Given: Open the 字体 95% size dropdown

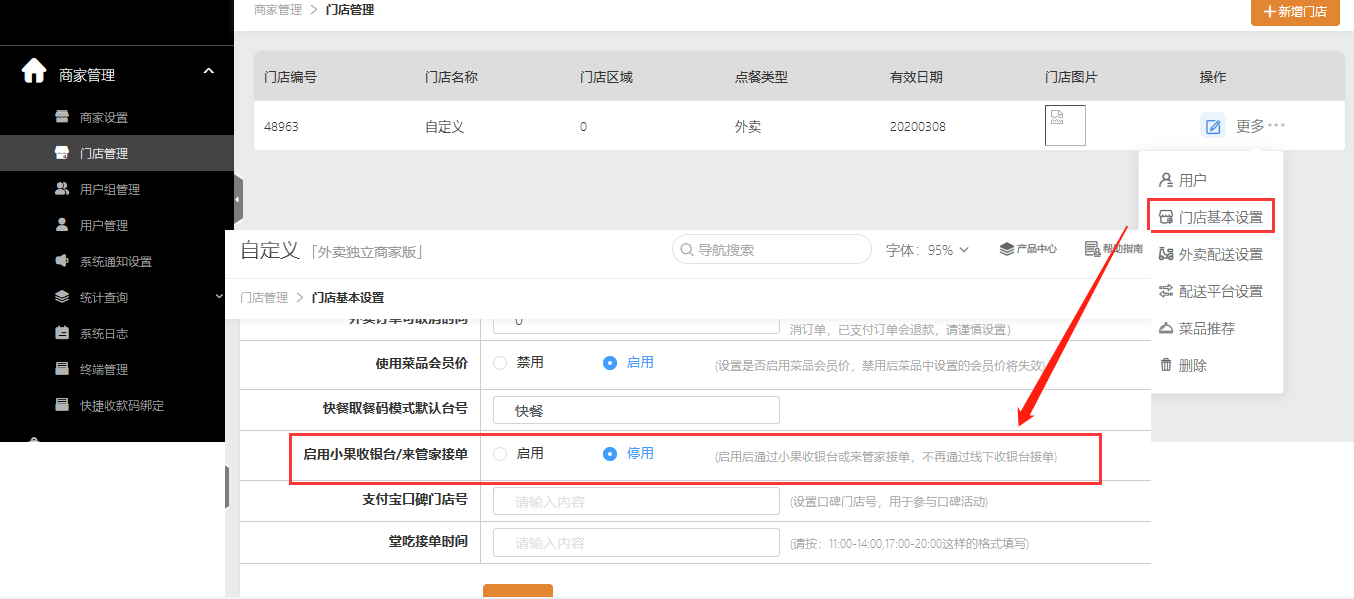Looking at the screenshot, I should click(x=928, y=250).
